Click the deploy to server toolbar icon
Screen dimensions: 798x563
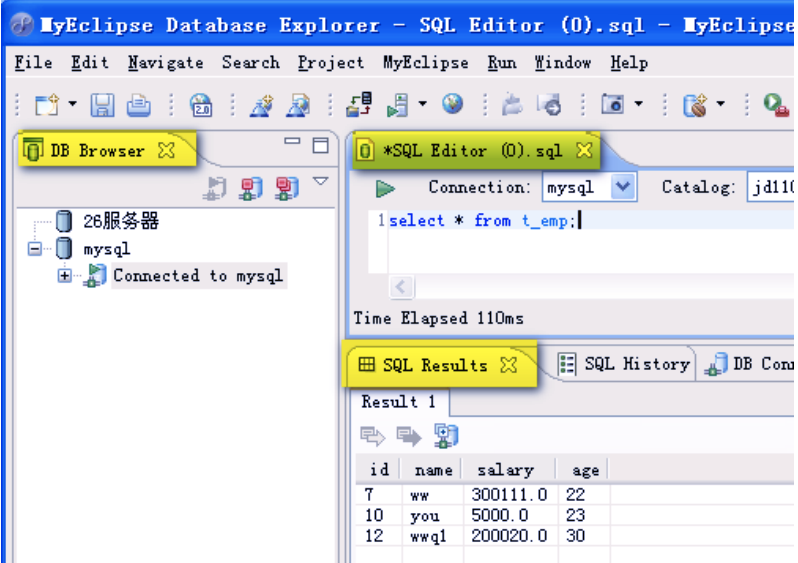point(359,104)
